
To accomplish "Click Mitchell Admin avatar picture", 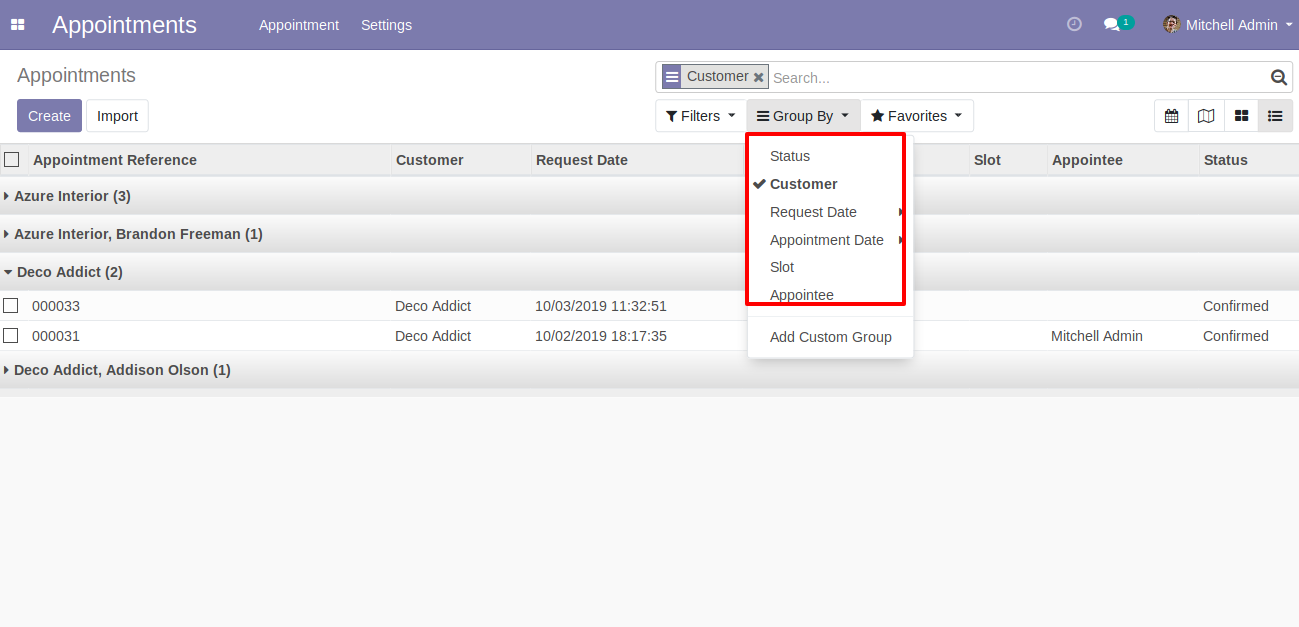I will [1171, 24].
